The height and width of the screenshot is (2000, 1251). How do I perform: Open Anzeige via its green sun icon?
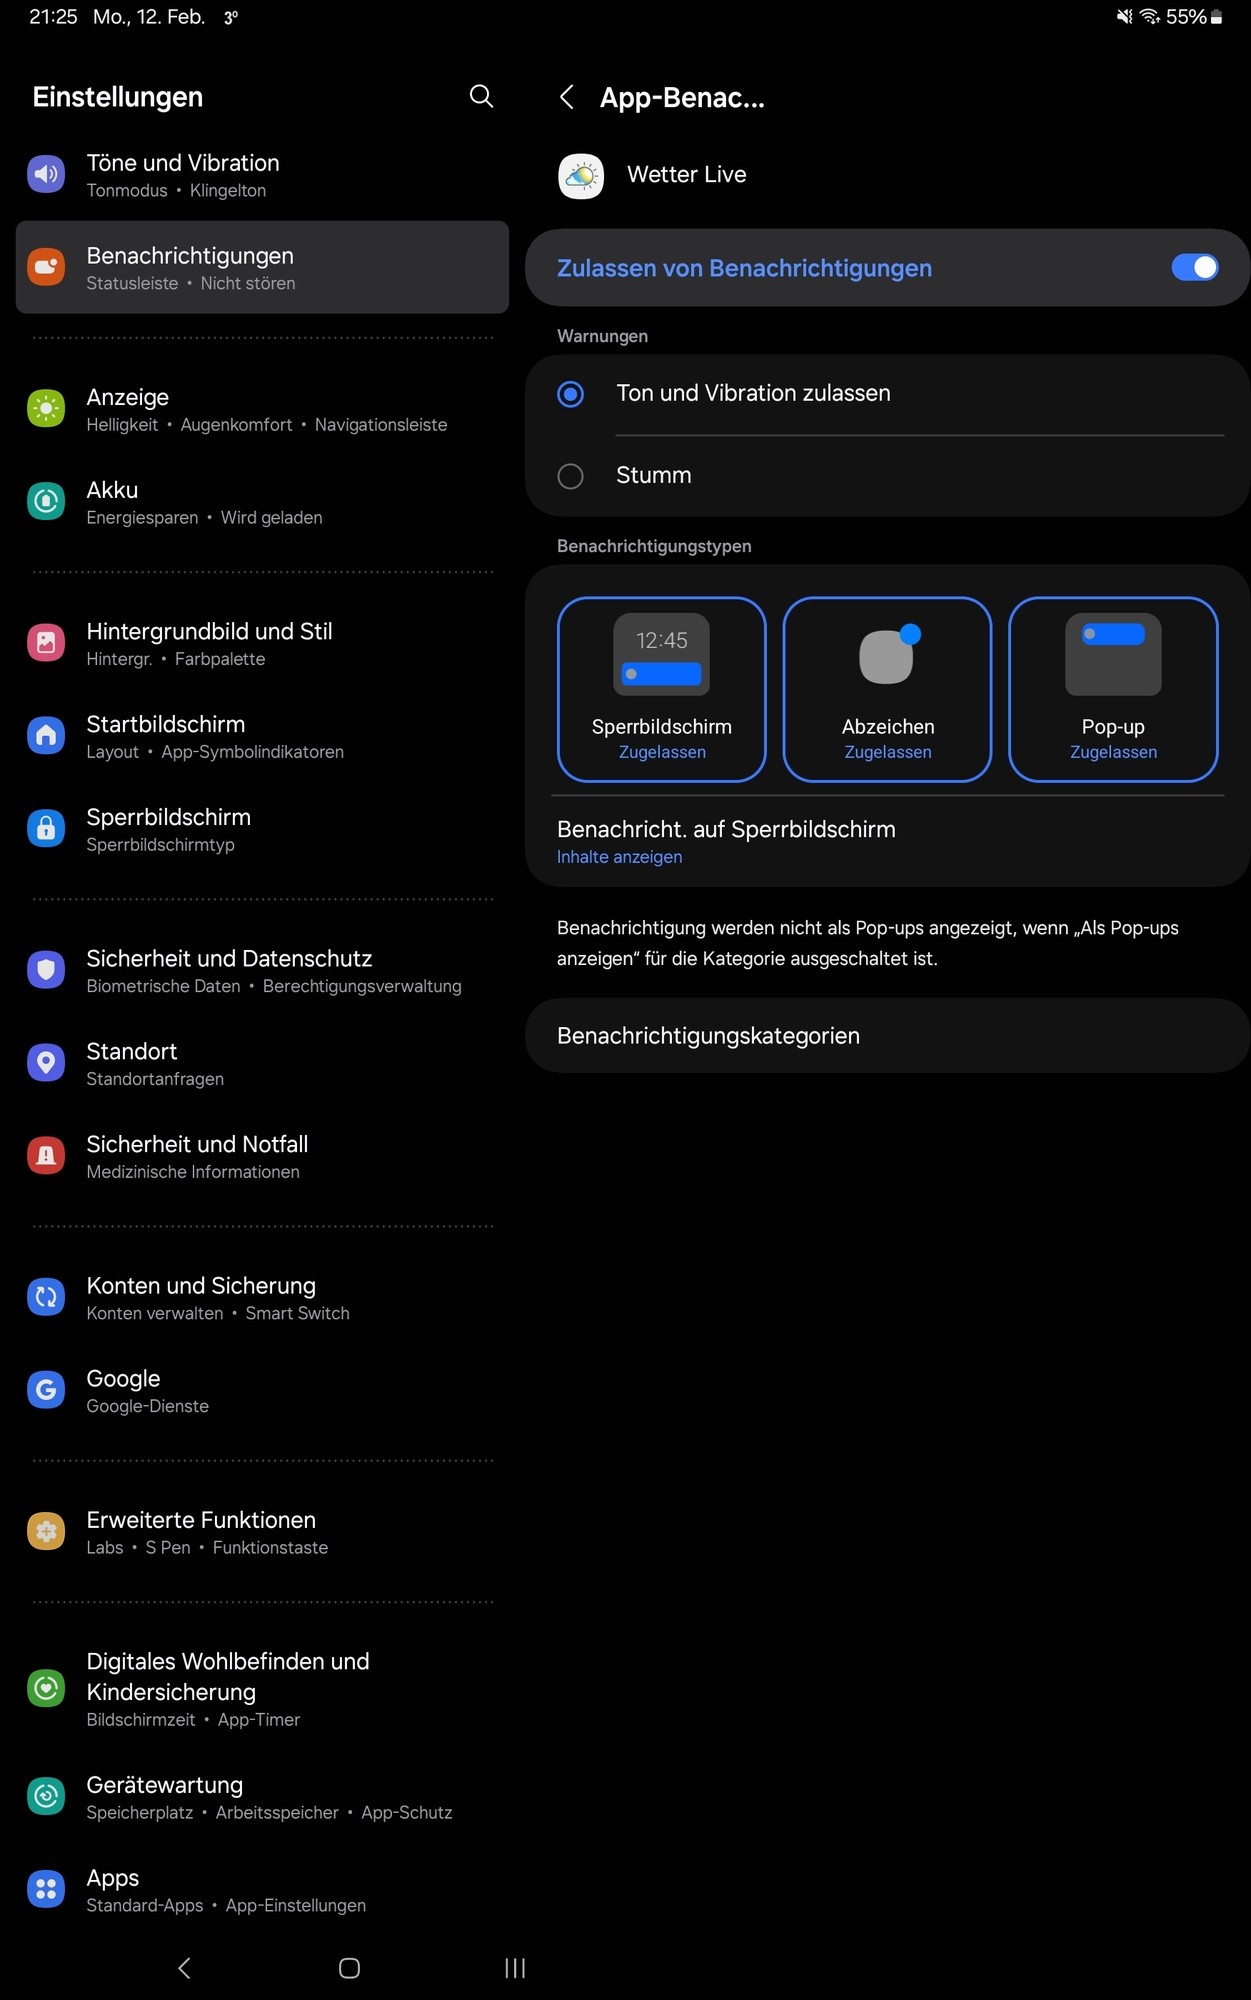46,409
